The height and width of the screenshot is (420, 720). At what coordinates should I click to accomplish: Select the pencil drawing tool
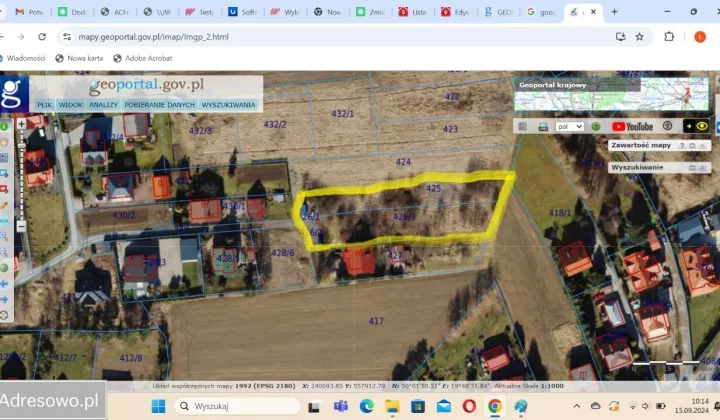(x=4, y=205)
